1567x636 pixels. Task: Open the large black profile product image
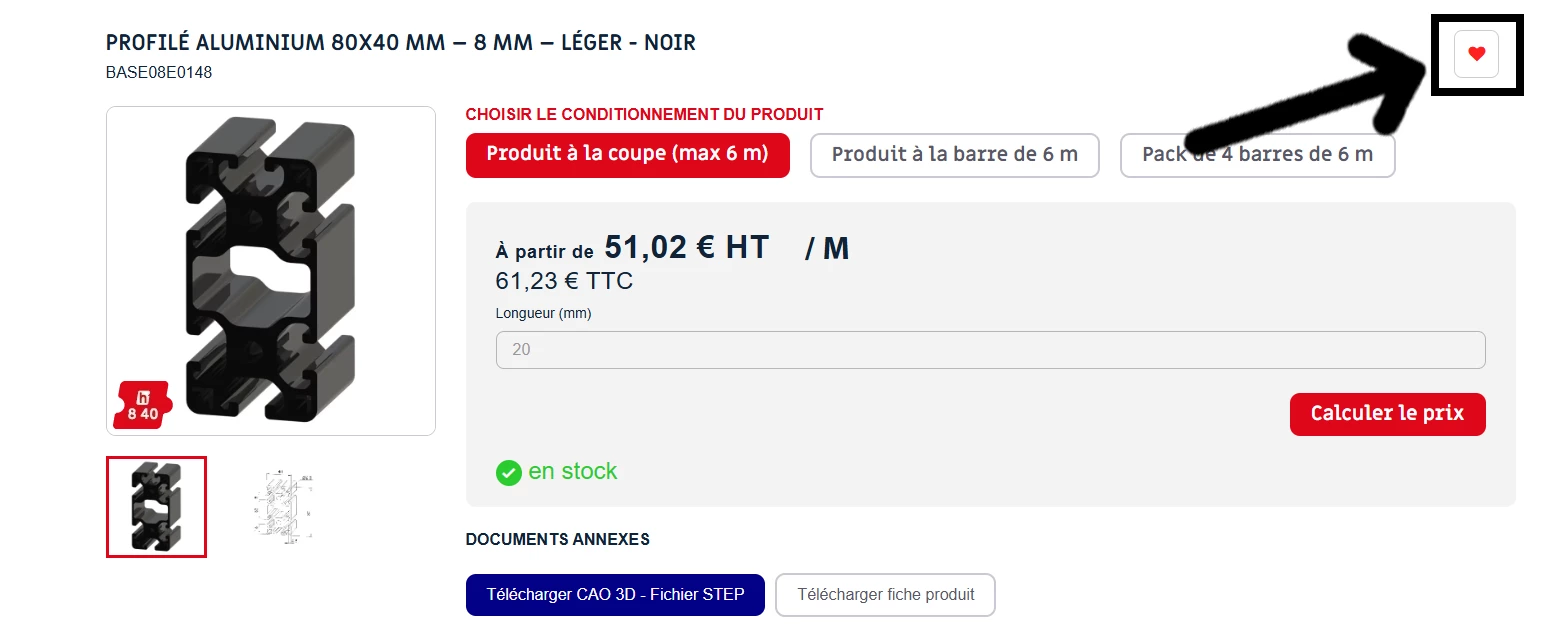271,271
